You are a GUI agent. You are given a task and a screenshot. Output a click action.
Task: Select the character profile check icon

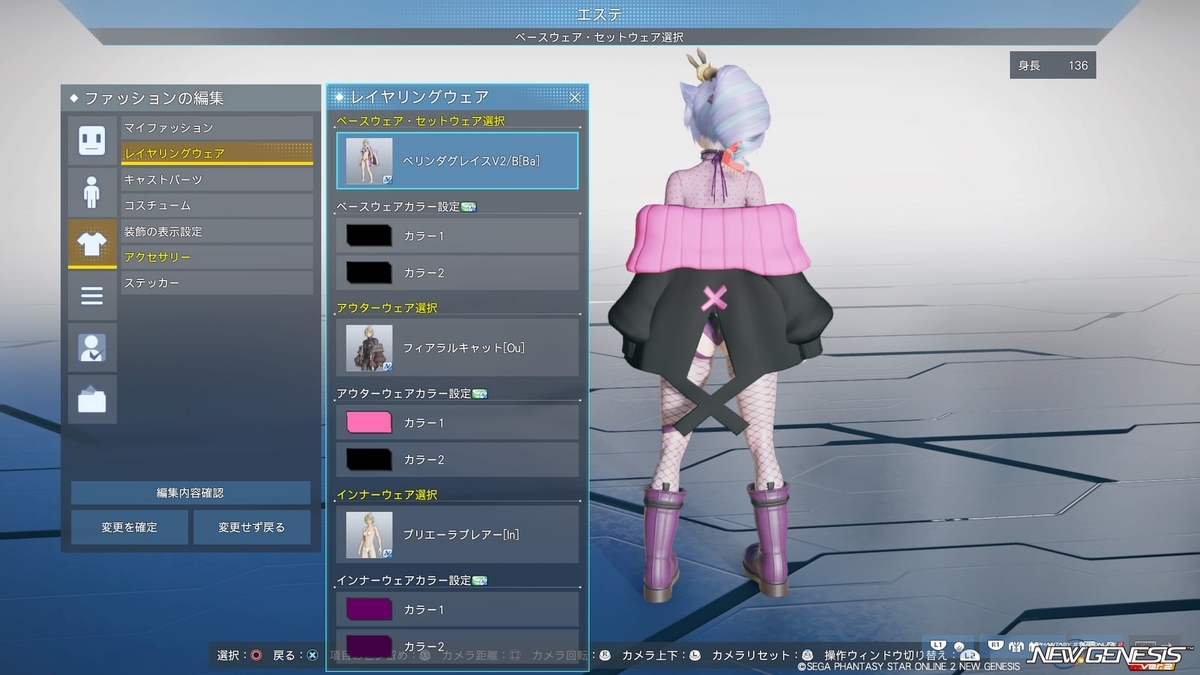(92, 348)
